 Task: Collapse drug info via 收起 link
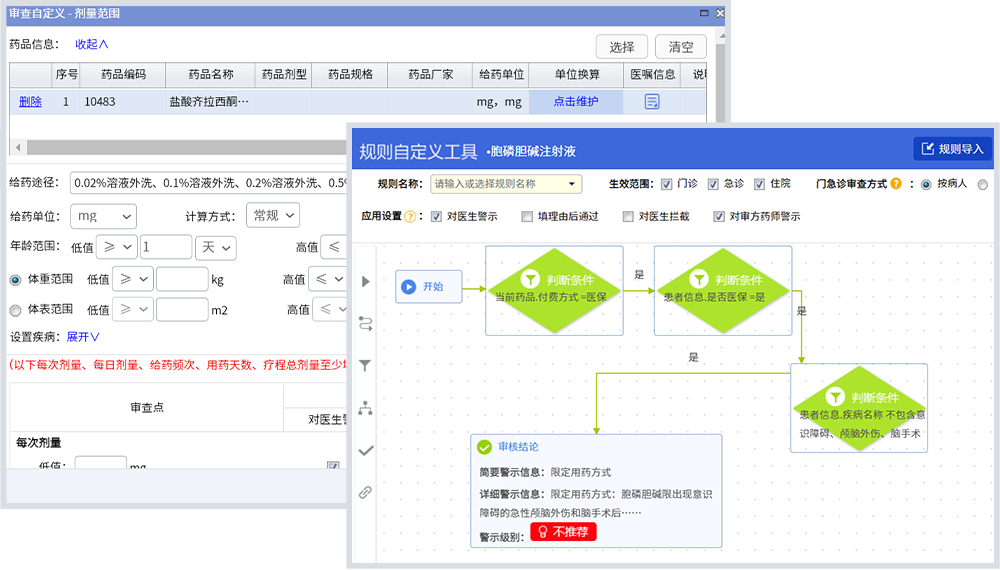(x=91, y=45)
